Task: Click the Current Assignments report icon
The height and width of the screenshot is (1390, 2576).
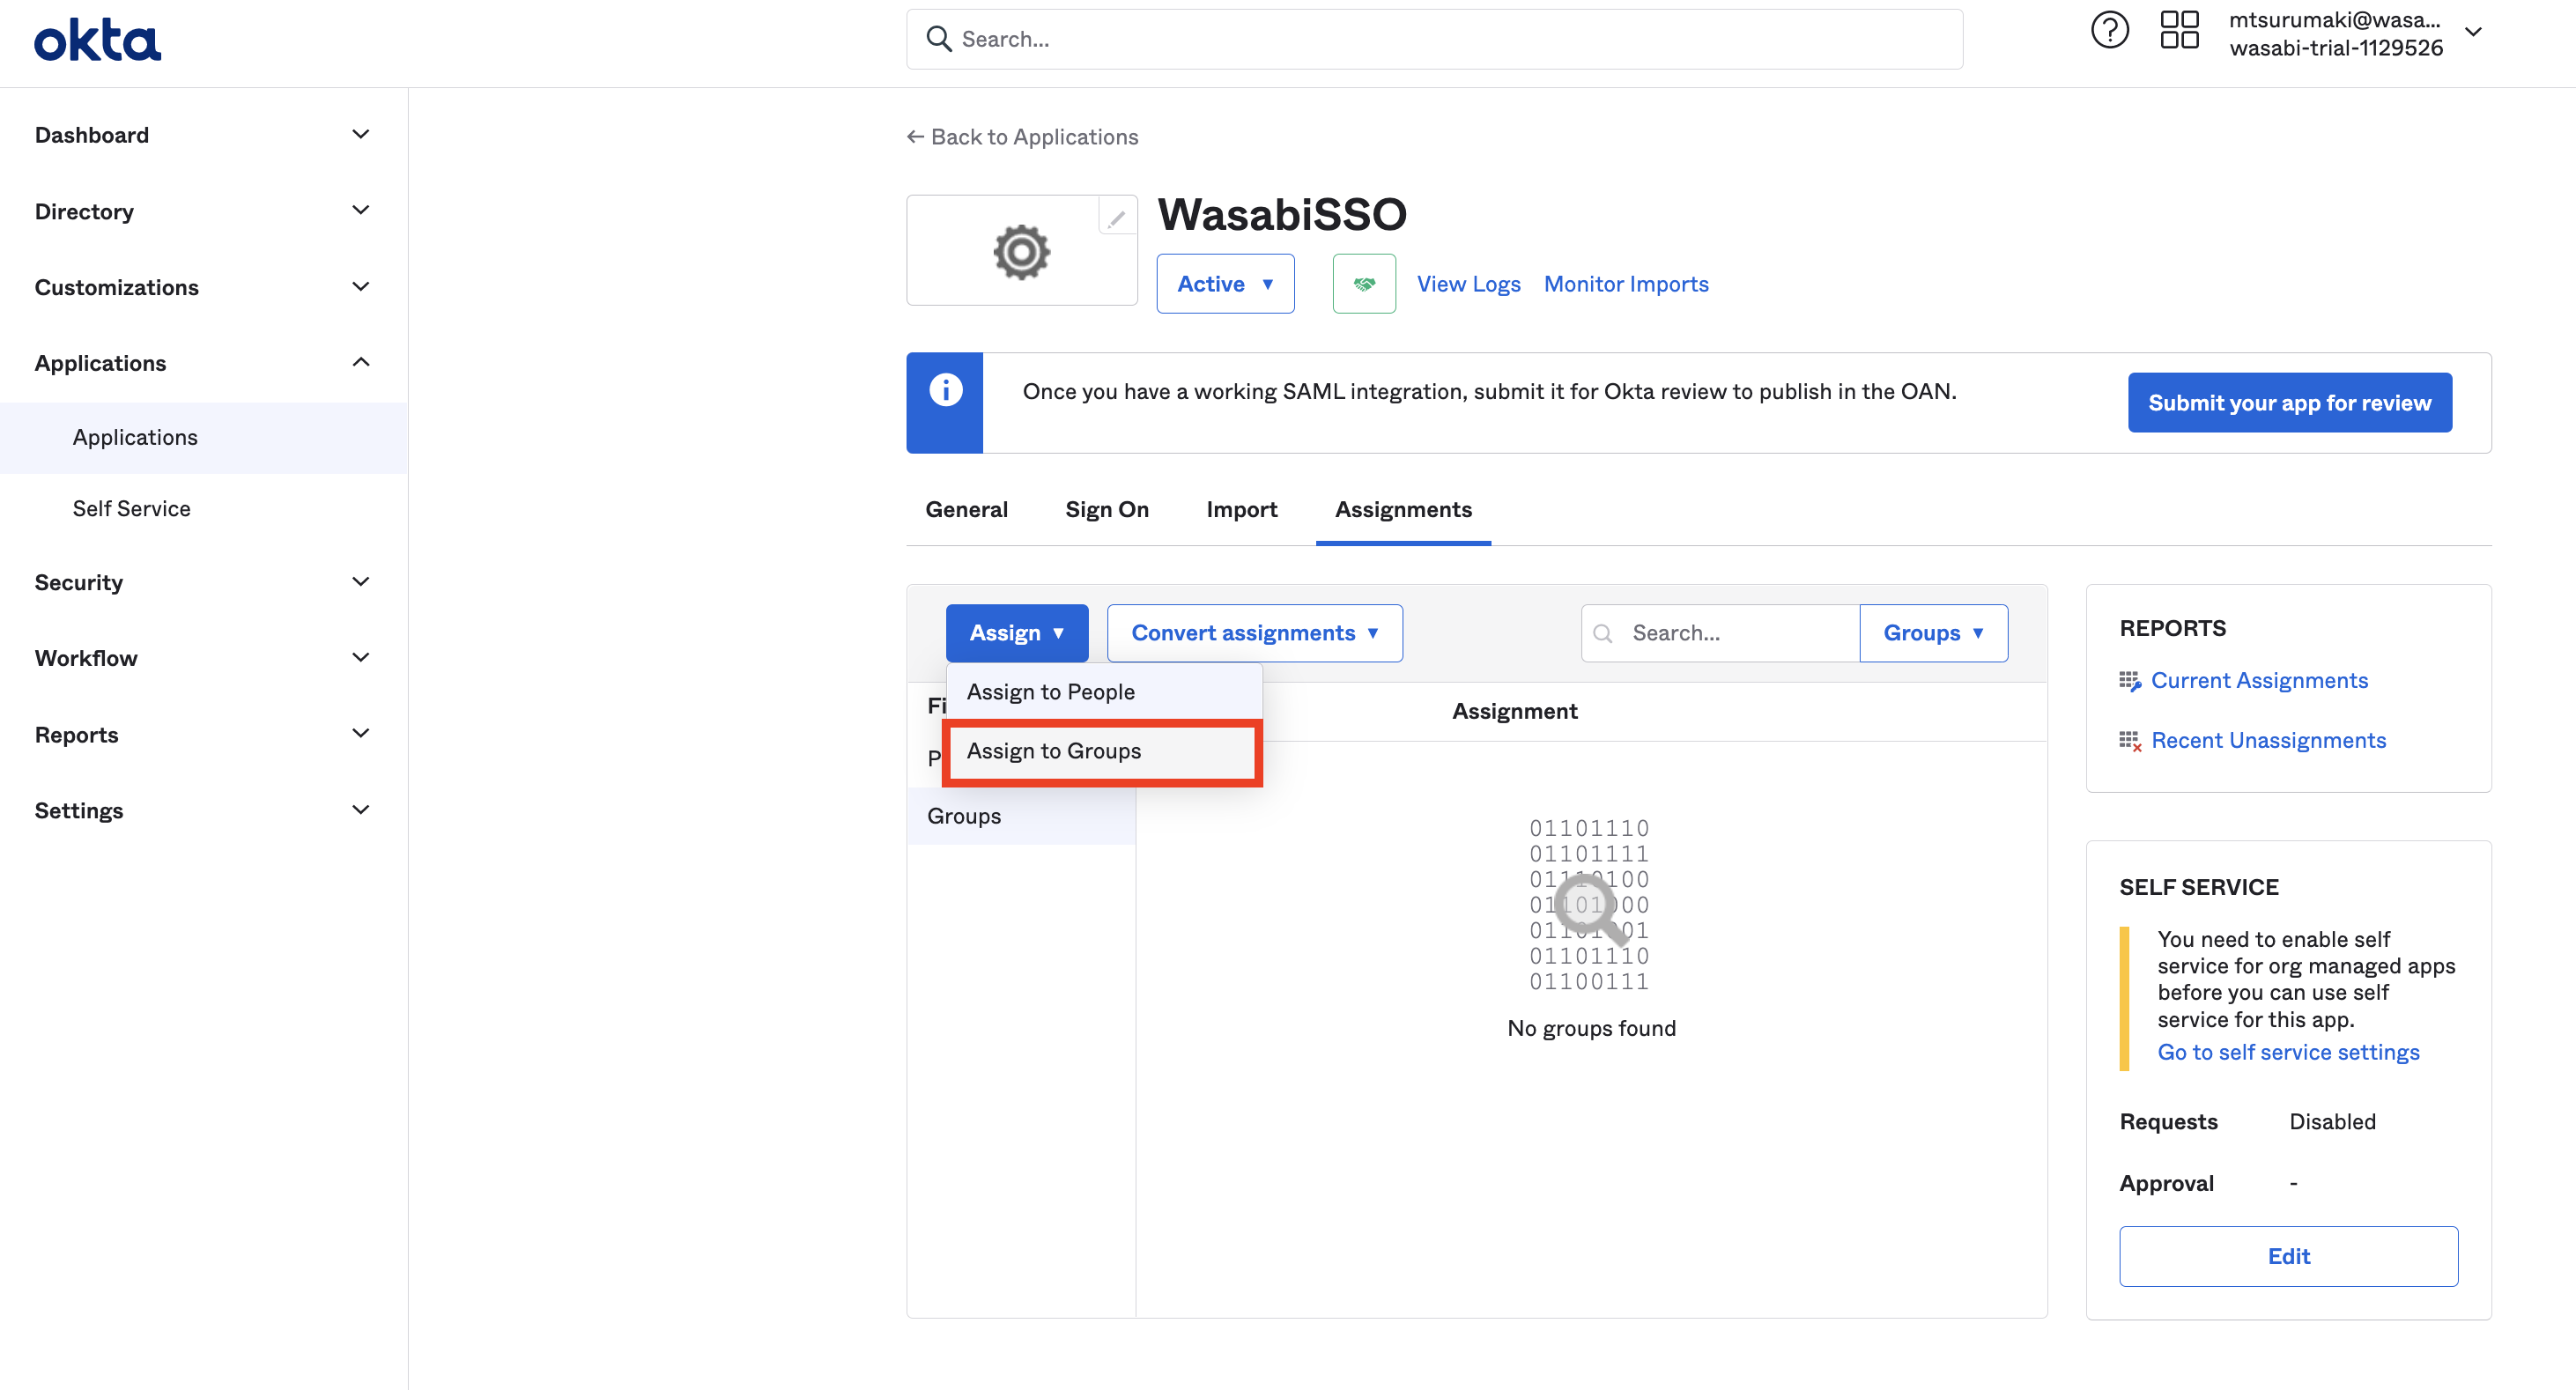Action: pos(2129,681)
